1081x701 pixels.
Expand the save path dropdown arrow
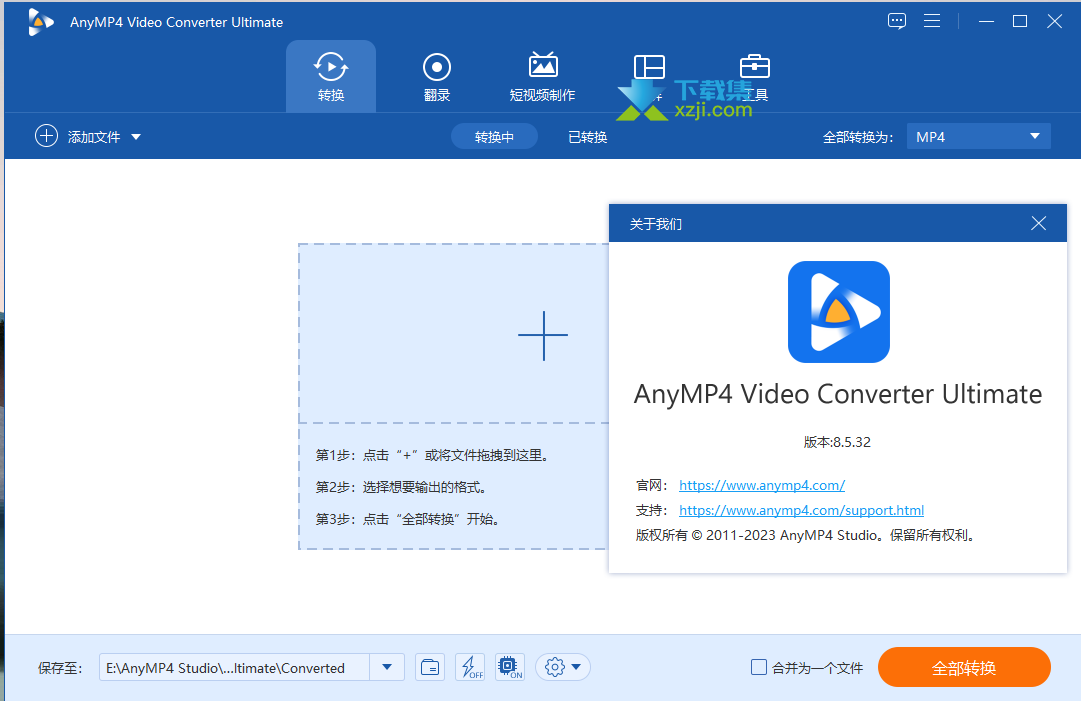pyautogui.click(x=387, y=667)
